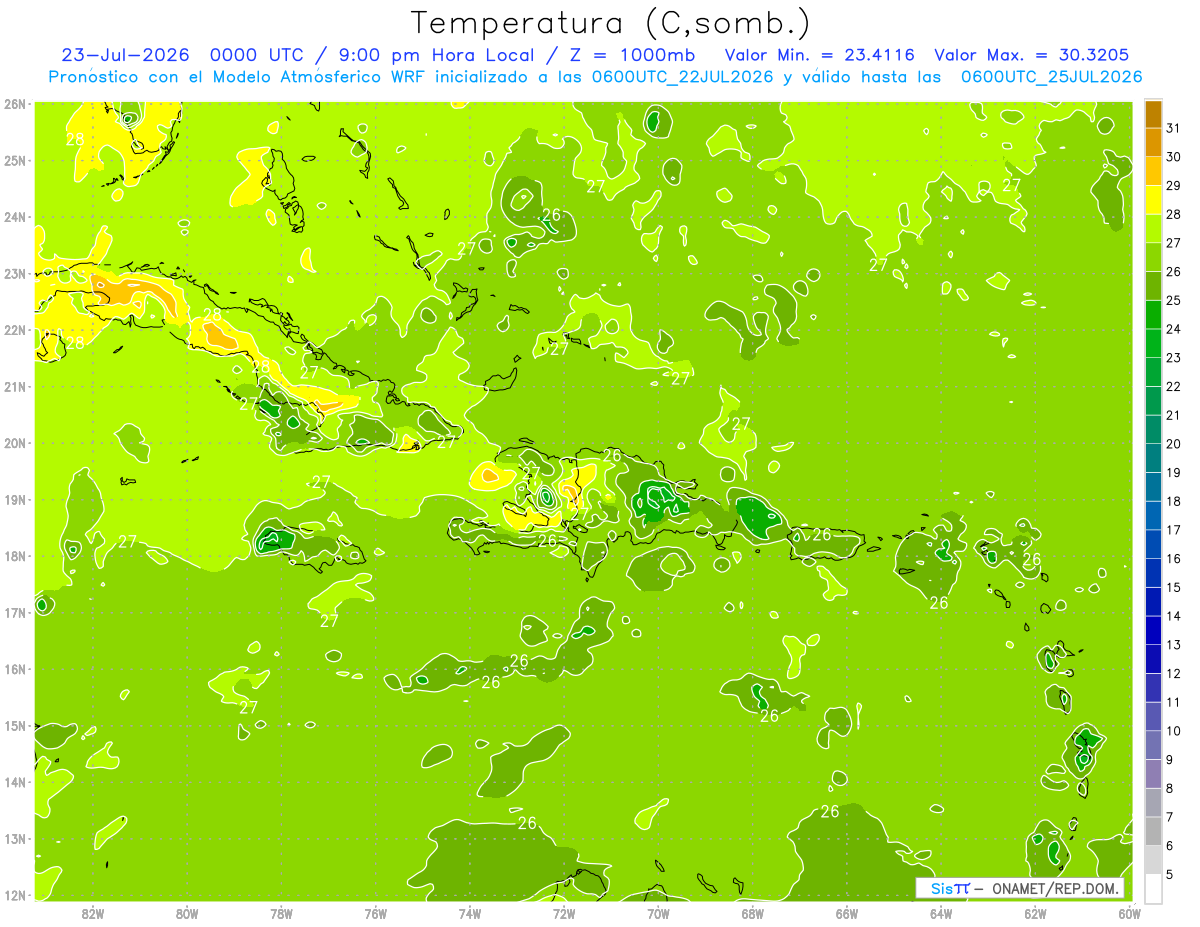The height and width of the screenshot is (927, 1200).
Task: Pick the legend swatch between 29 and 30
Action: 1153,171
